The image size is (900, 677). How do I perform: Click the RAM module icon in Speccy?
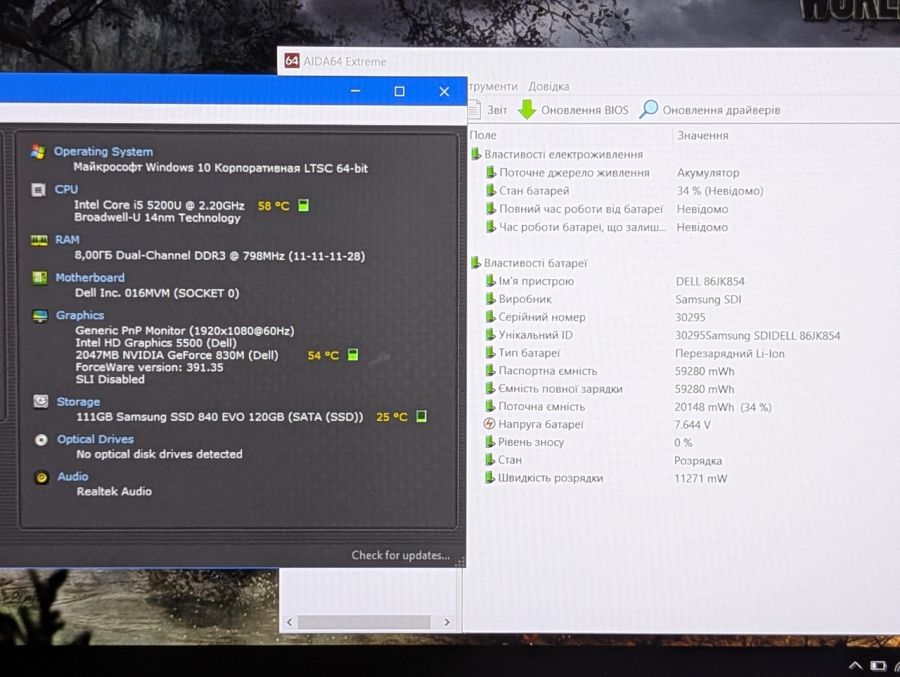(x=39, y=240)
